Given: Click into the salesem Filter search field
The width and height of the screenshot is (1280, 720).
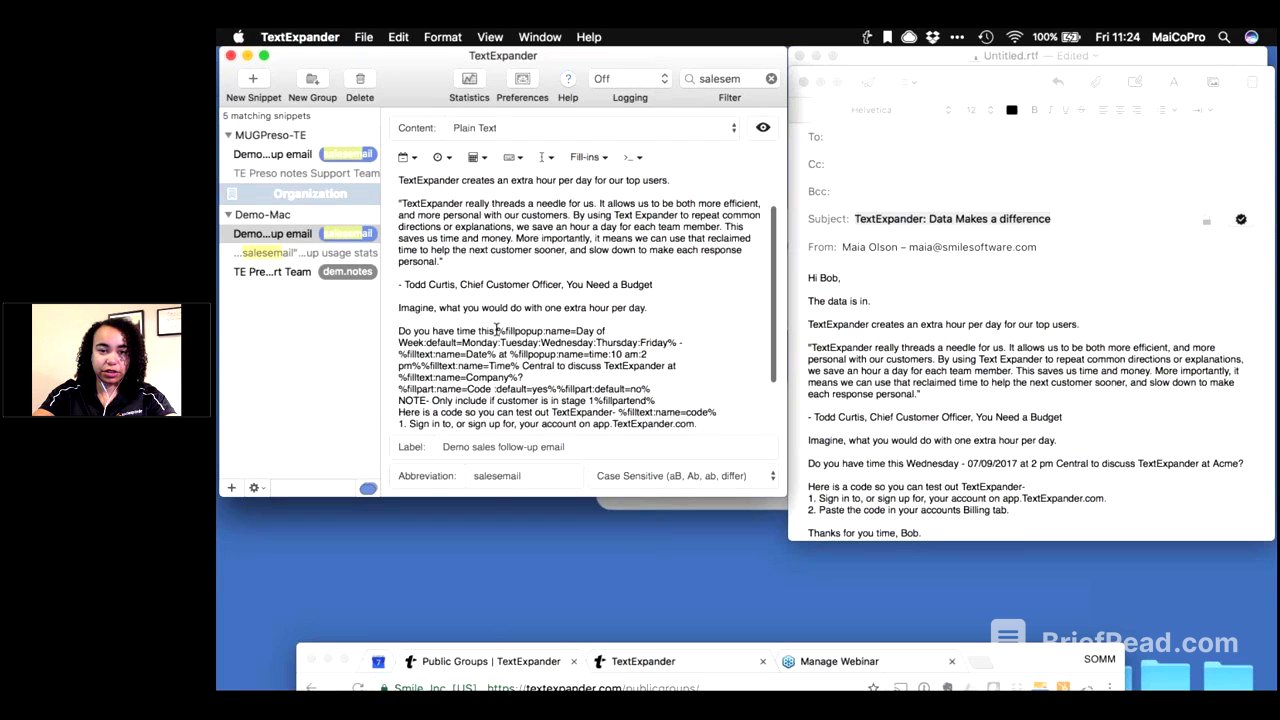Looking at the screenshot, I should coord(729,79).
